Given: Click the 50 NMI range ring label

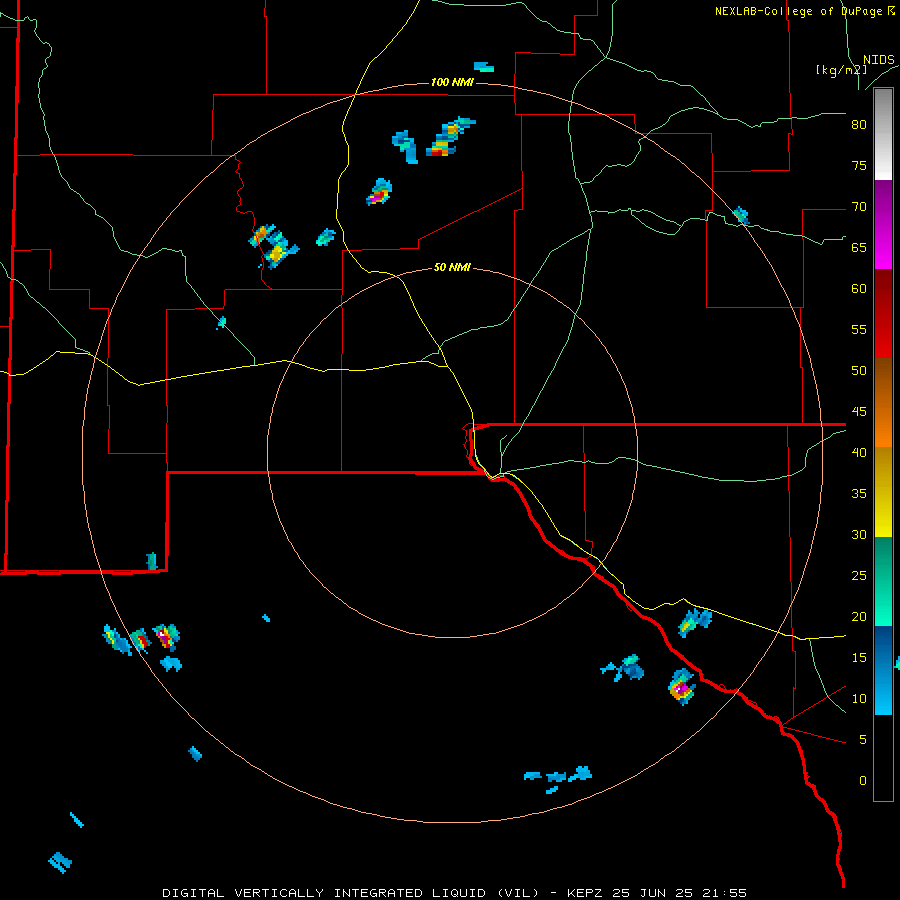Looking at the screenshot, I should 452,267.
